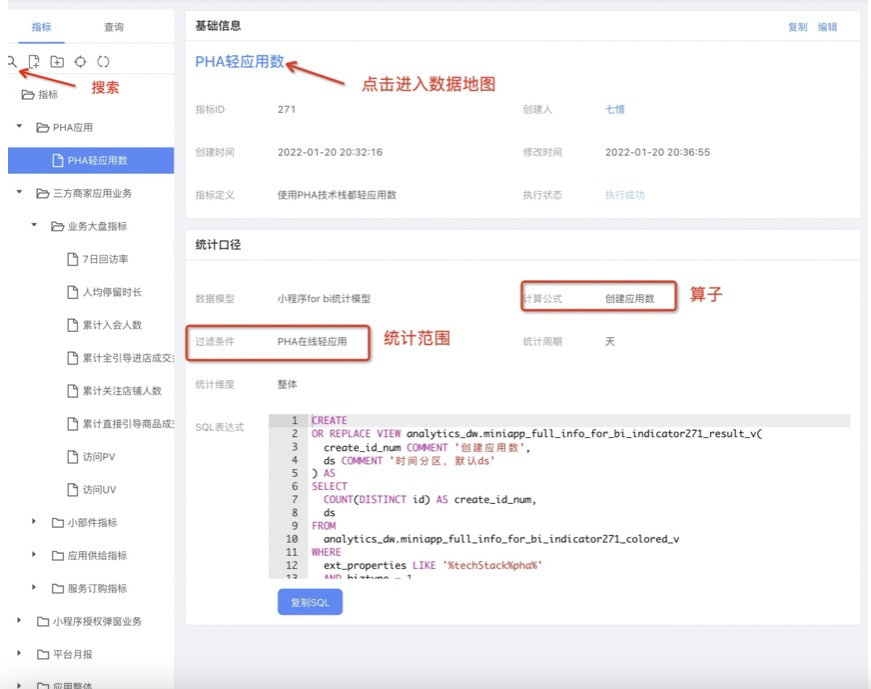Viewport: 871px width, 689px height.
Task: Click the 统计口径 section heading
Action: coord(218,244)
